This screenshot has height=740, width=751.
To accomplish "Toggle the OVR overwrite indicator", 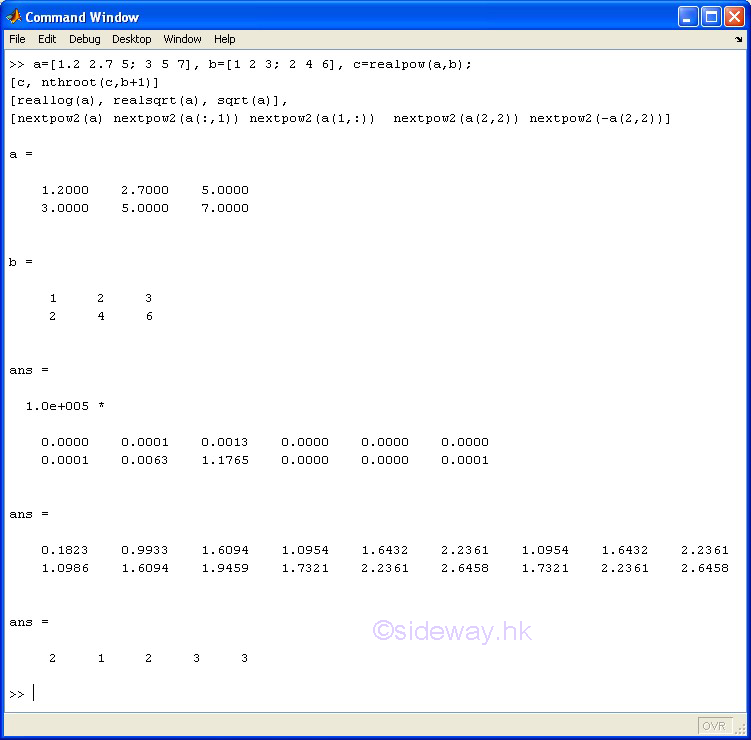I will [714, 726].
